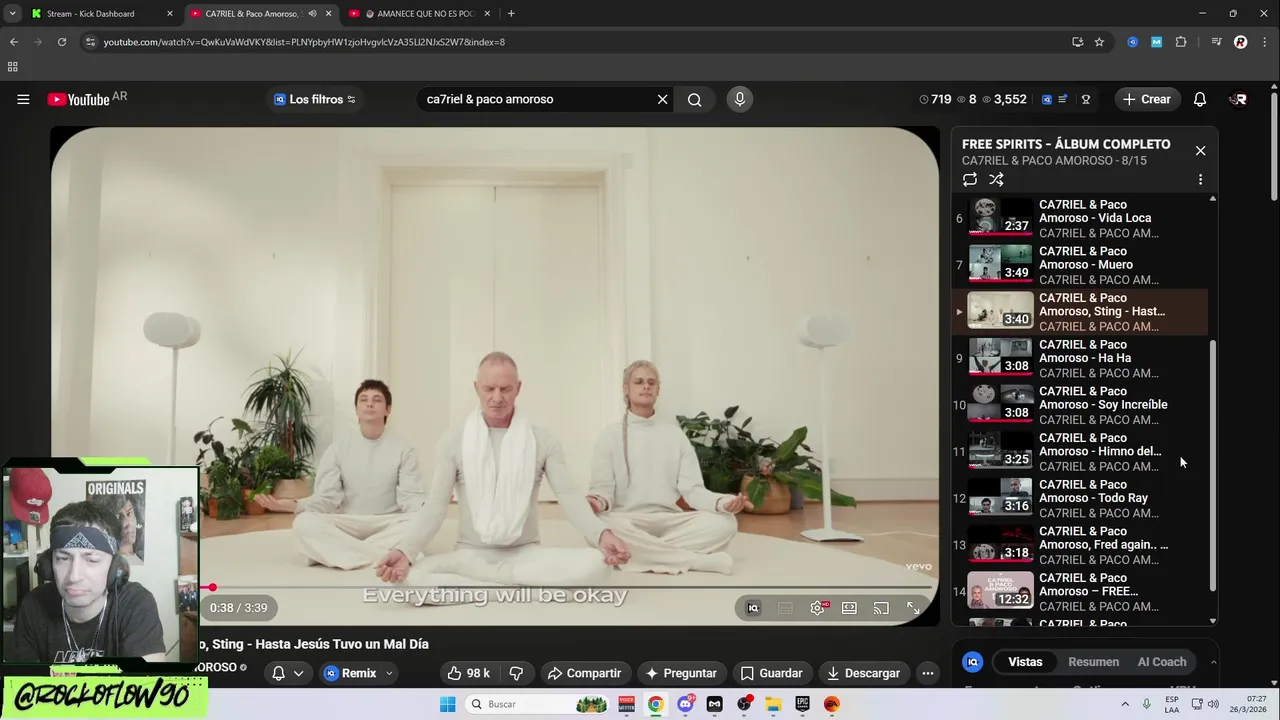Viewport: 1280px width, 720px height.
Task: Go to YouTube home via logo
Action: click(x=79, y=99)
